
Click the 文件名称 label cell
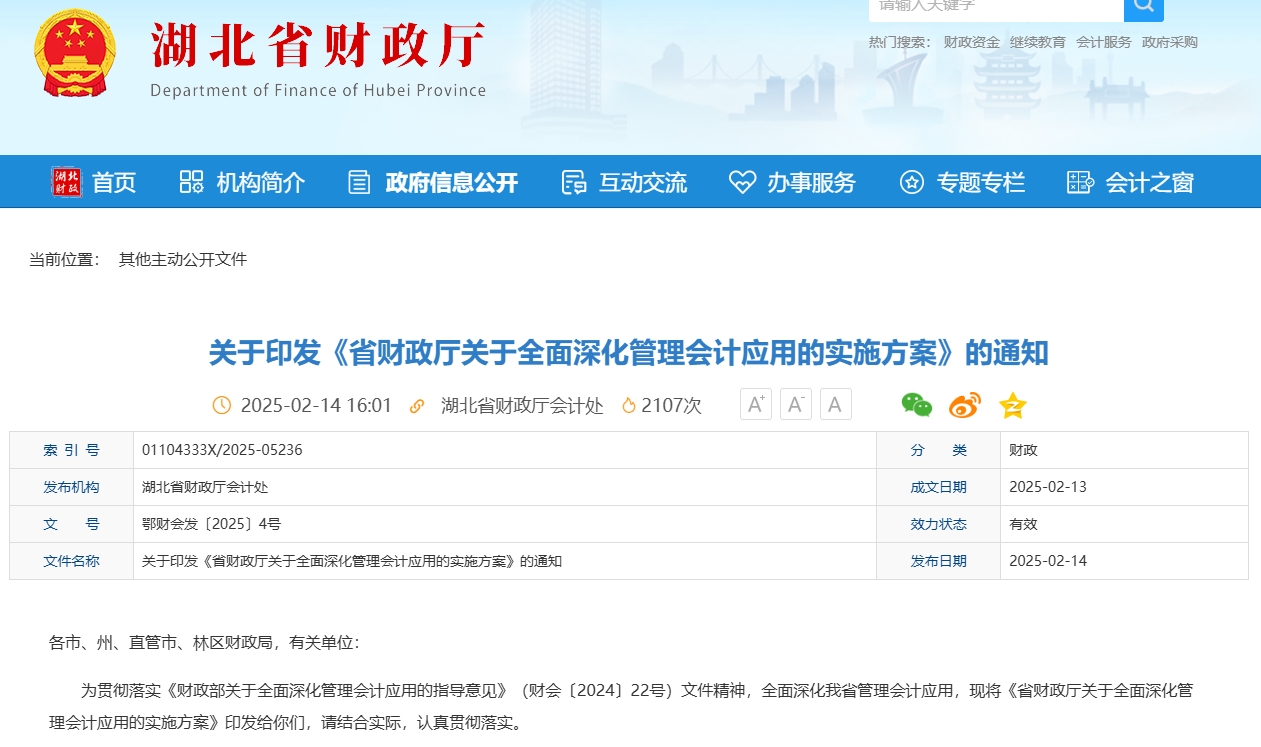72,561
